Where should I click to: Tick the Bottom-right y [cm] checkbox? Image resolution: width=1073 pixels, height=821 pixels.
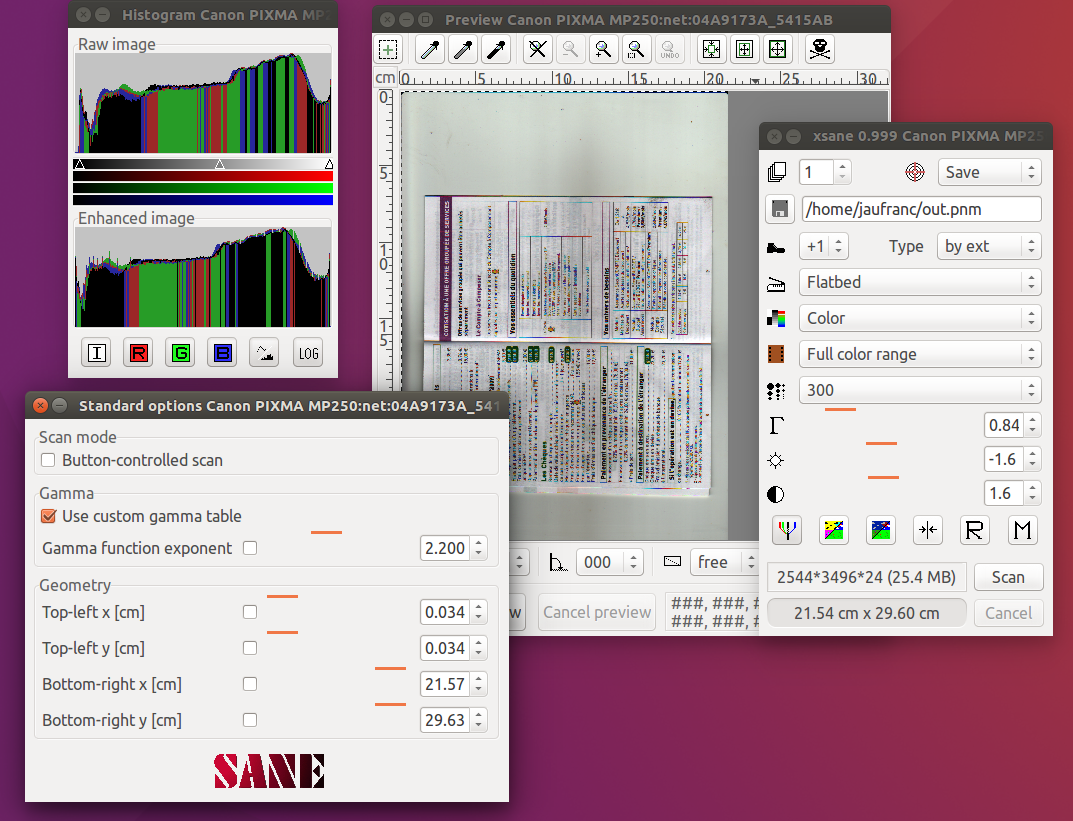pyautogui.click(x=250, y=720)
